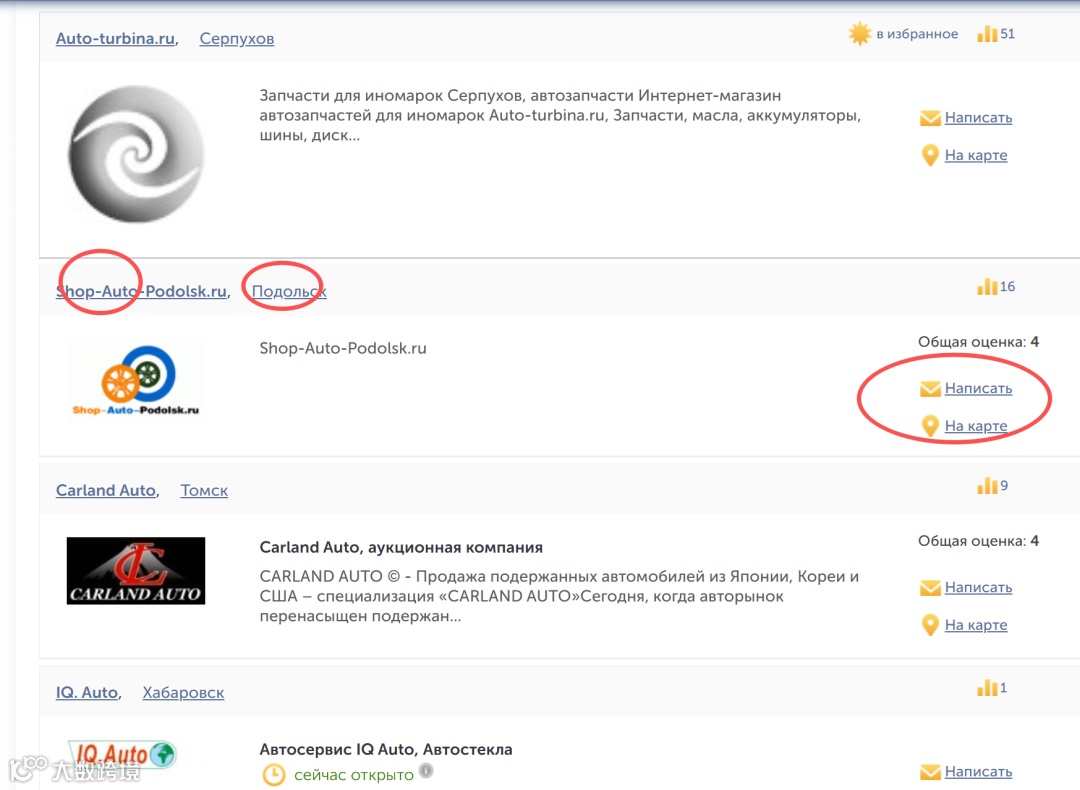Click the info icon after сейчас открыто
Image resolution: width=1080 pixels, height=790 pixels.
(x=427, y=771)
